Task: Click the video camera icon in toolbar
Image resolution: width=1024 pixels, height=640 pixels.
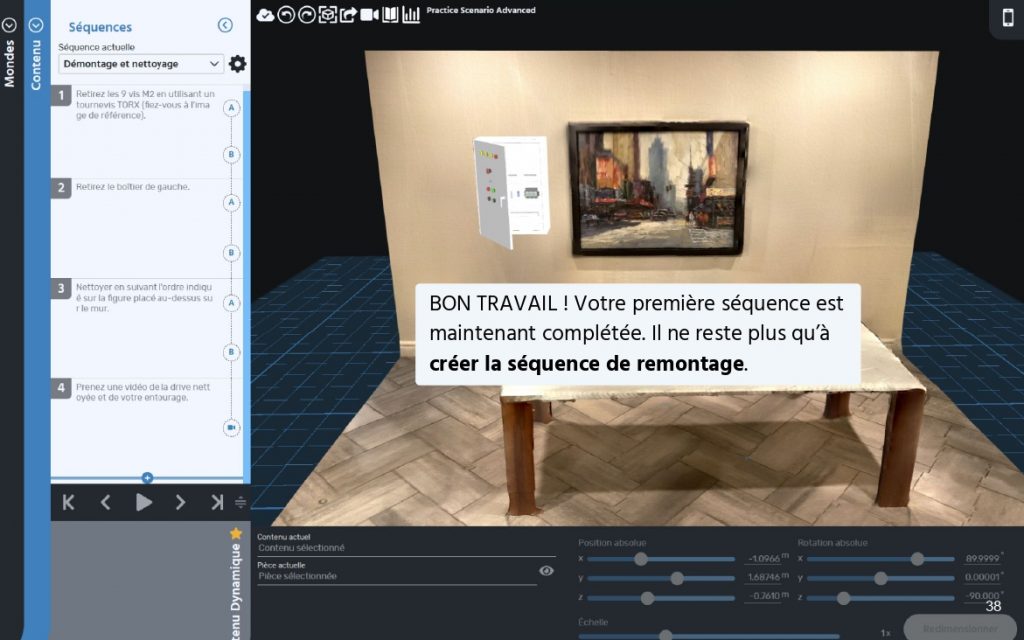Action: point(369,15)
